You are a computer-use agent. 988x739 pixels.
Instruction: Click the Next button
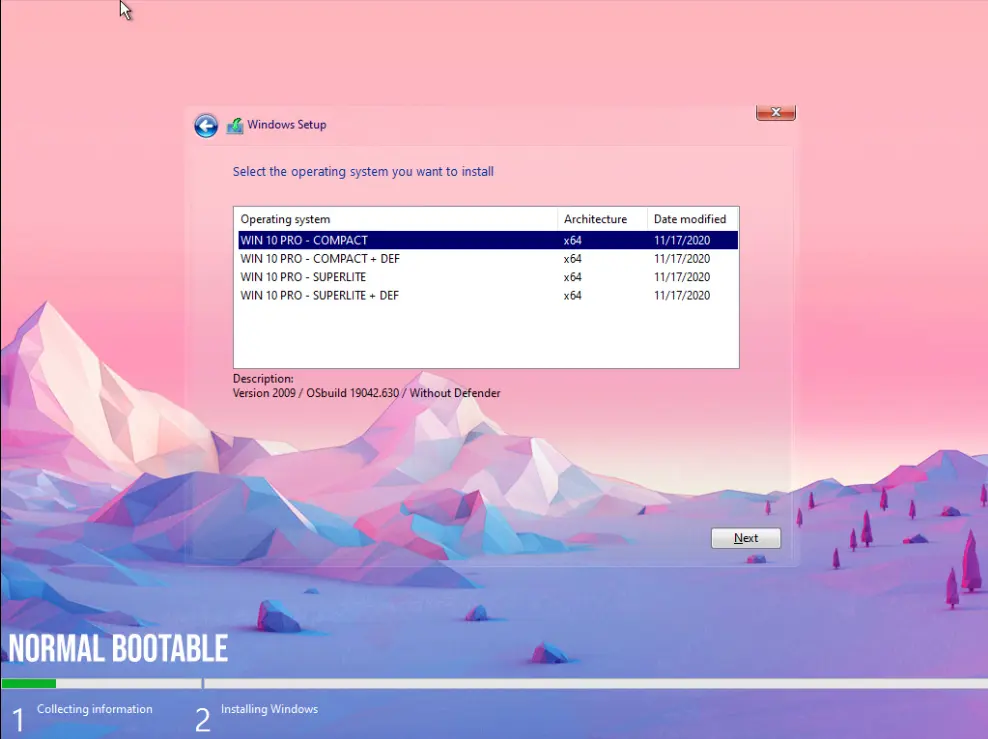pyautogui.click(x=746, y=538)
